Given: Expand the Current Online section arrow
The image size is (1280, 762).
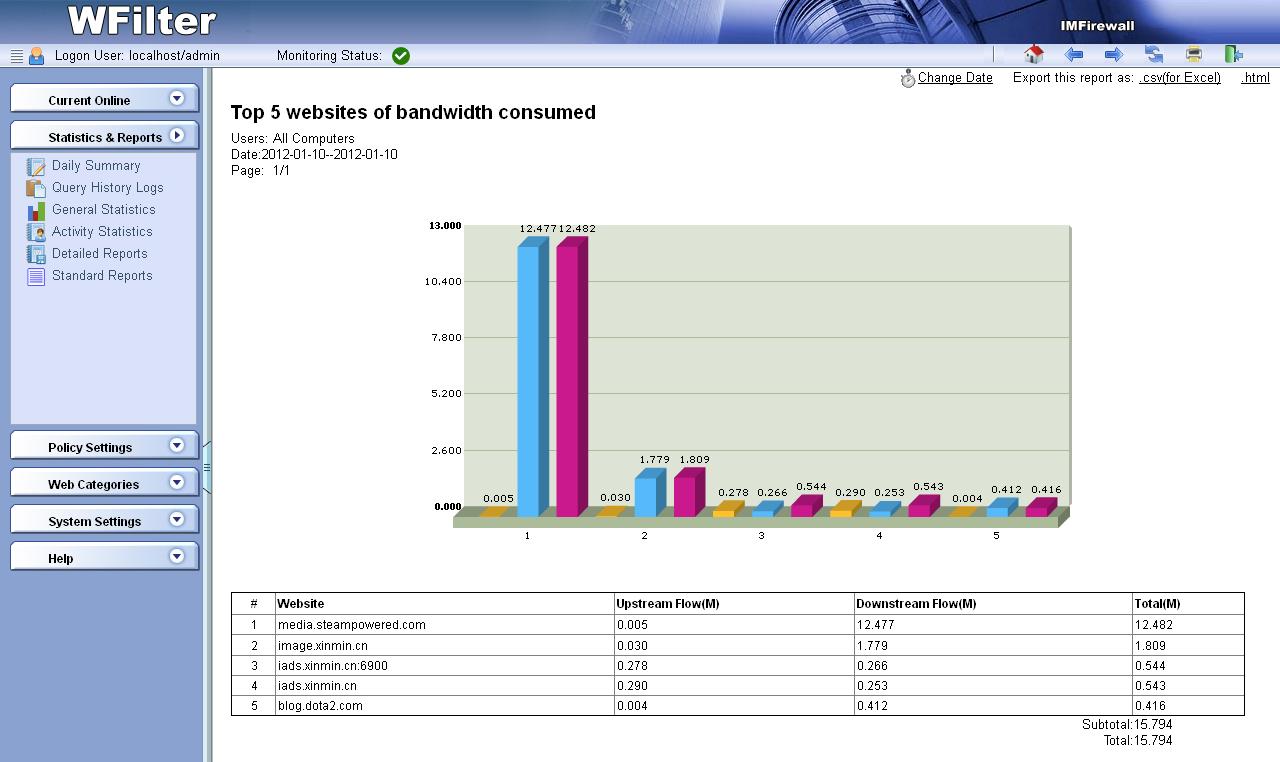Looking at the screenshot, I should (177, 98).
